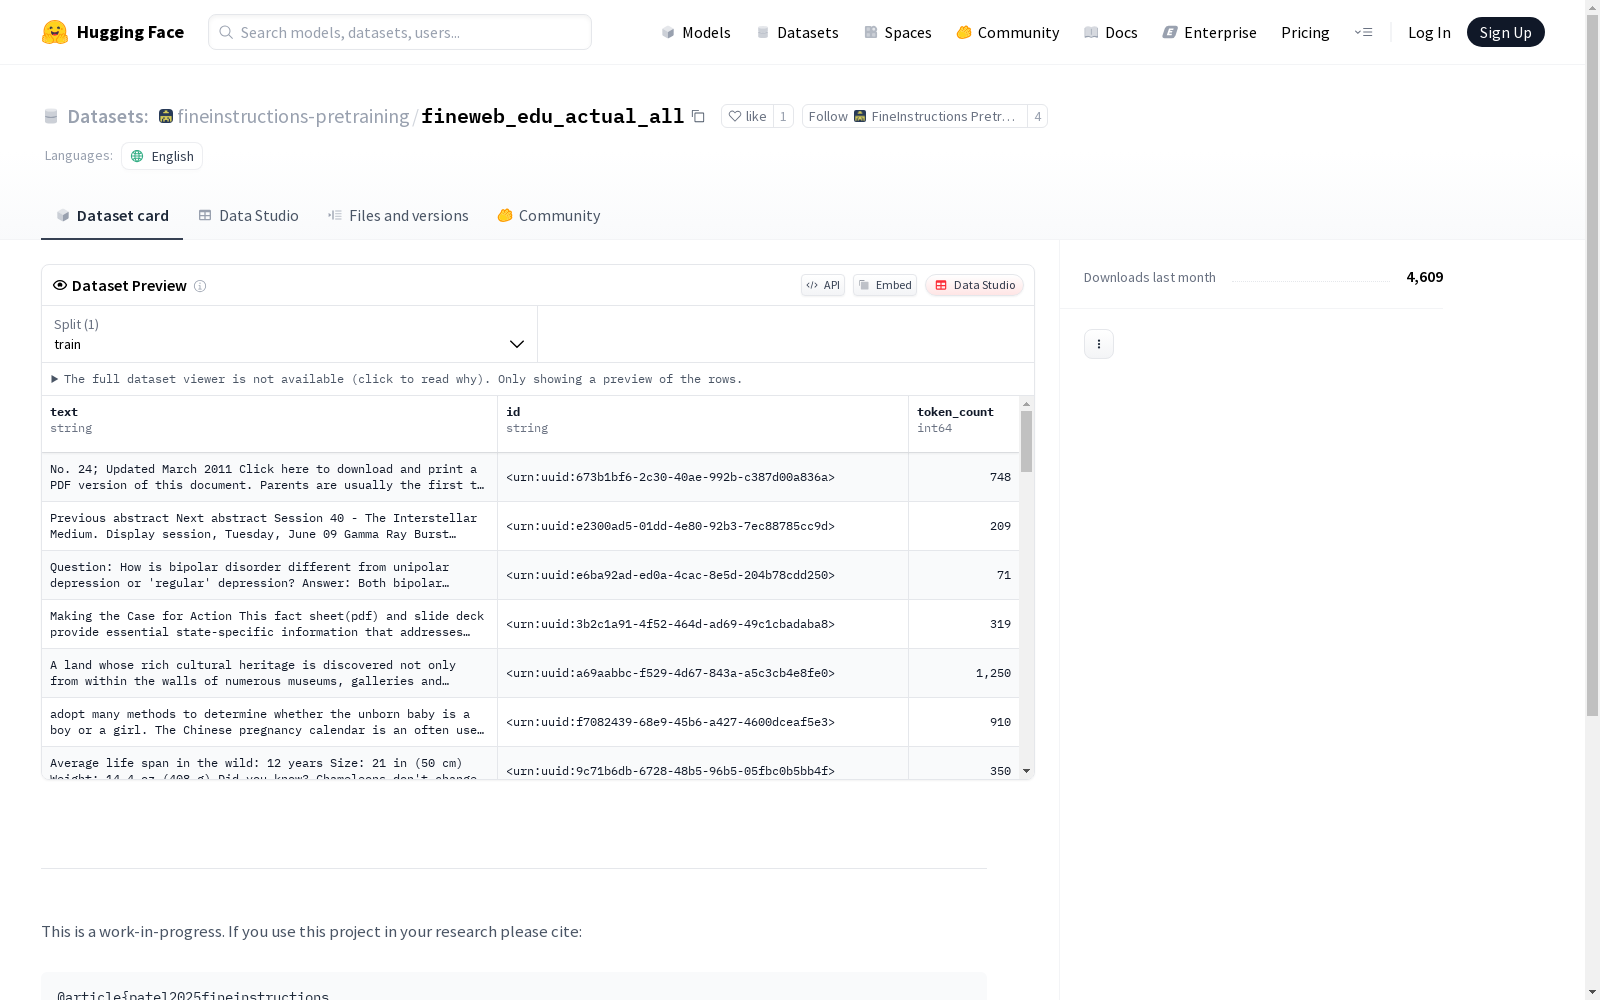1600x1000 pixels.
Task: Click the dataset table vertical scrollbar thumb
Action: 1026,441
